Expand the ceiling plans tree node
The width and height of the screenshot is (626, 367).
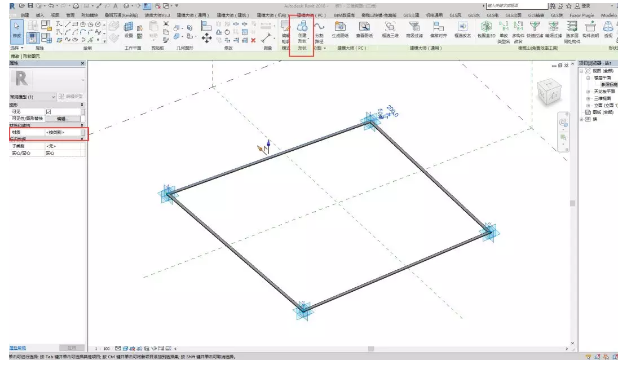588,91
